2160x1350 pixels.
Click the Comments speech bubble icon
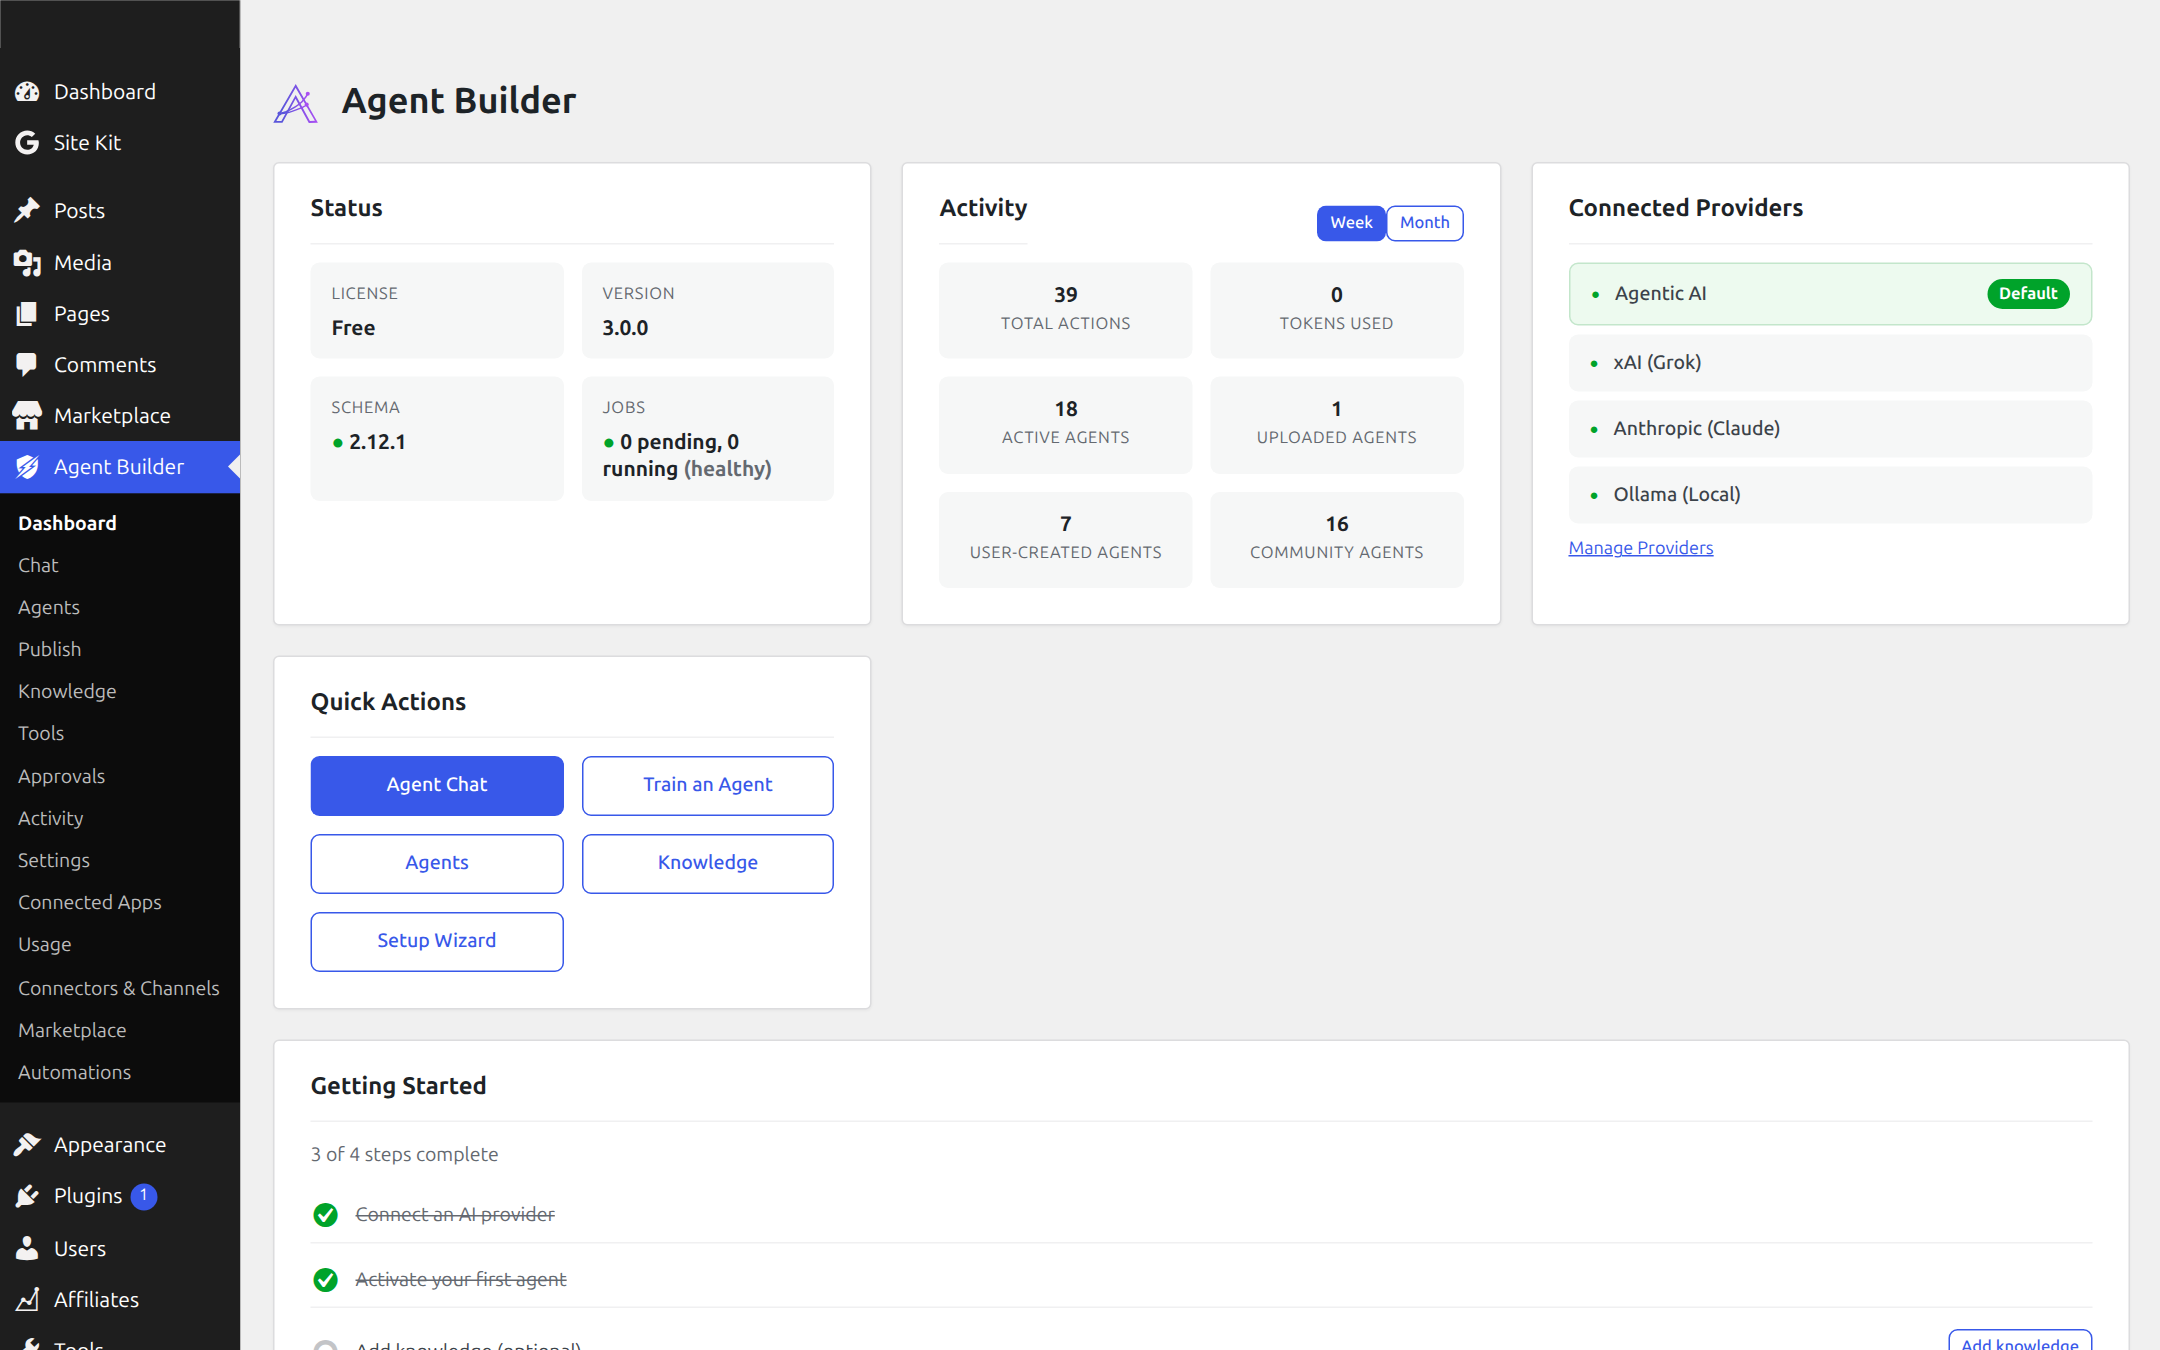tap(27, 365)
